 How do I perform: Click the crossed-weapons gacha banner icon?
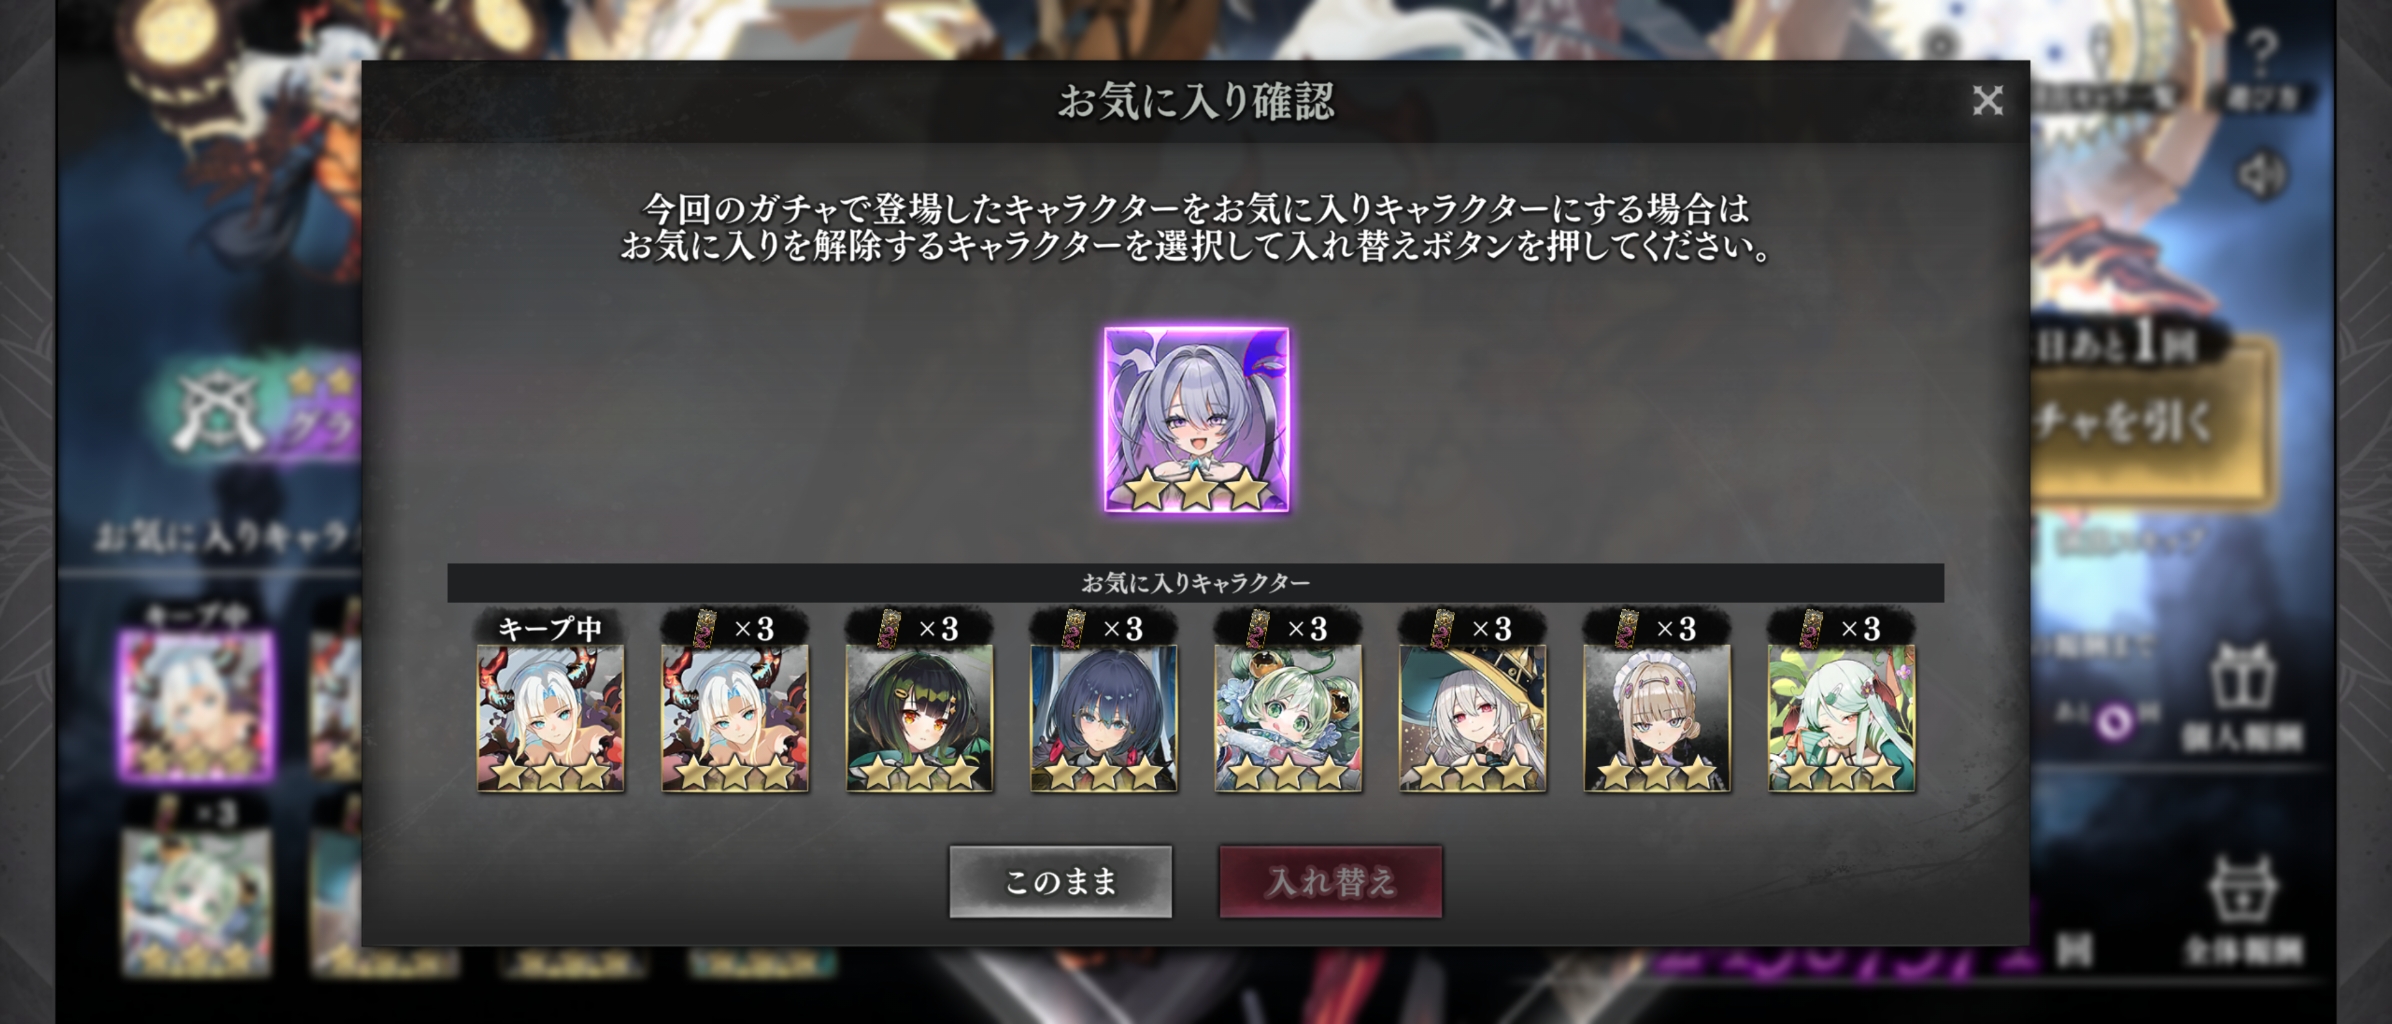219,412
